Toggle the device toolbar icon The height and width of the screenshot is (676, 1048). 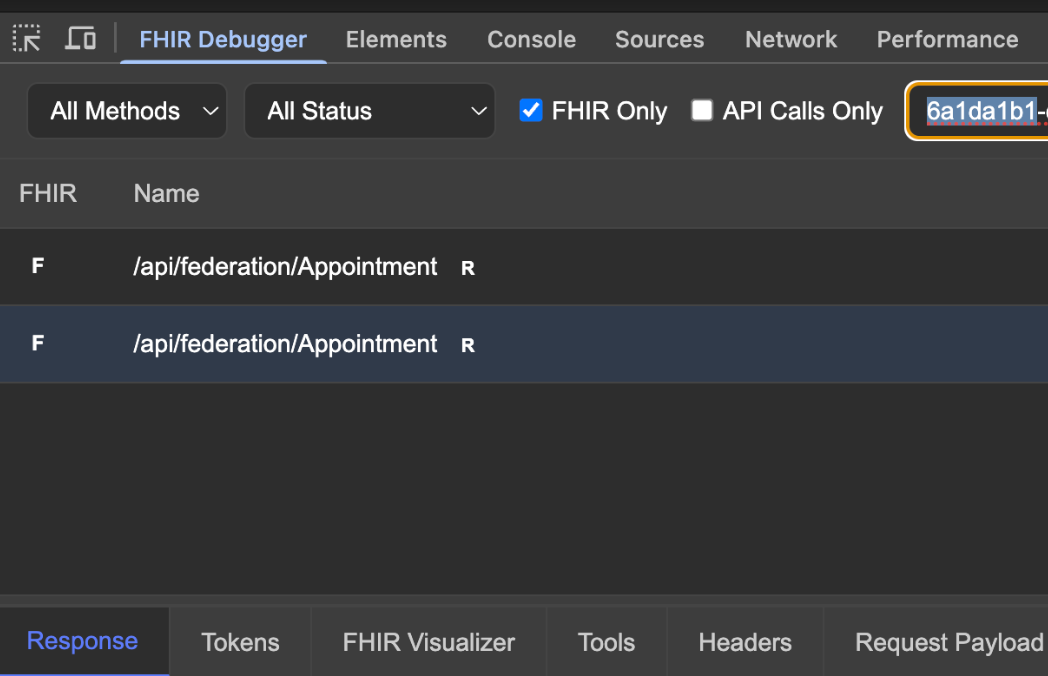pos(80,38)
